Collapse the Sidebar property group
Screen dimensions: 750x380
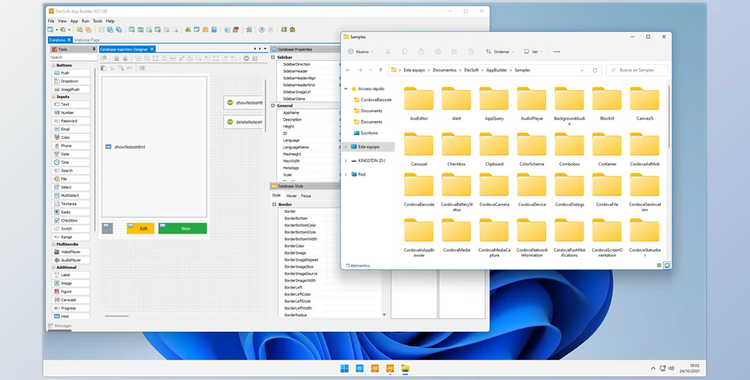pos(273,57)
